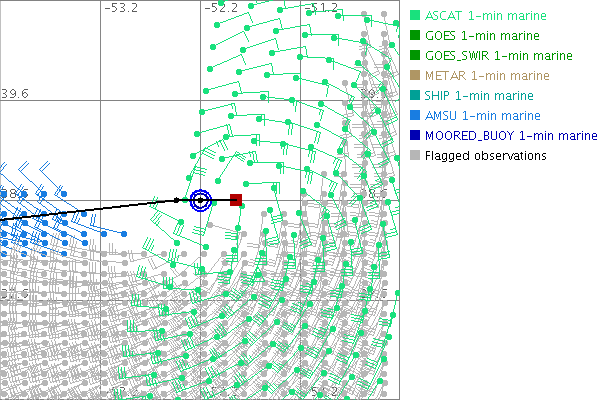Click the -52.2 longitude label at top
600x400 pixels.
(x=221, y=8)
